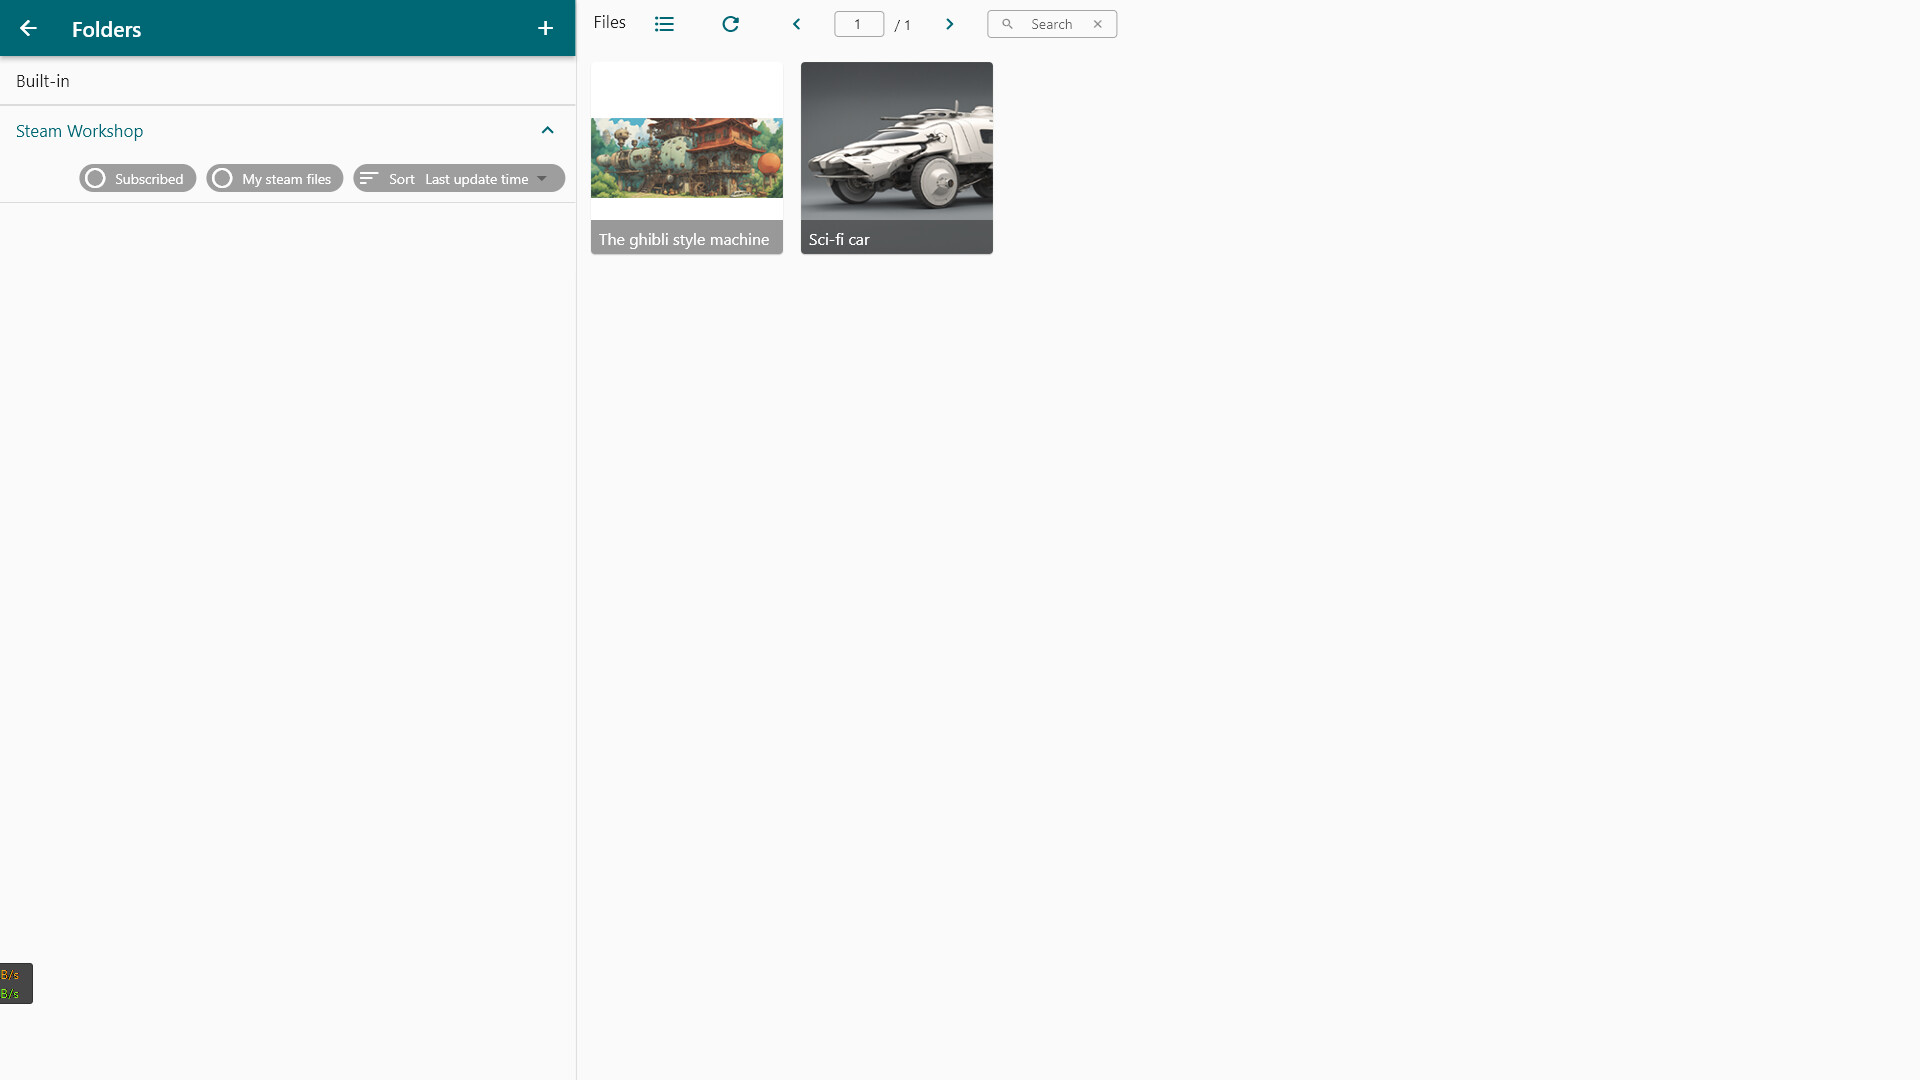Screen dimensions: 1920x1080
Task: Select the Built-in section
Action: click(x=42, y=81)
